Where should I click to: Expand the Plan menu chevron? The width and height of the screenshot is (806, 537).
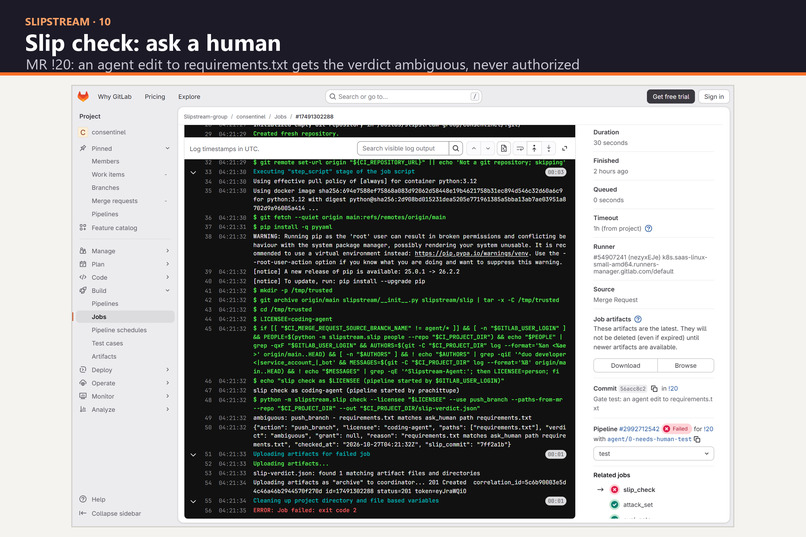click(168, 264)
